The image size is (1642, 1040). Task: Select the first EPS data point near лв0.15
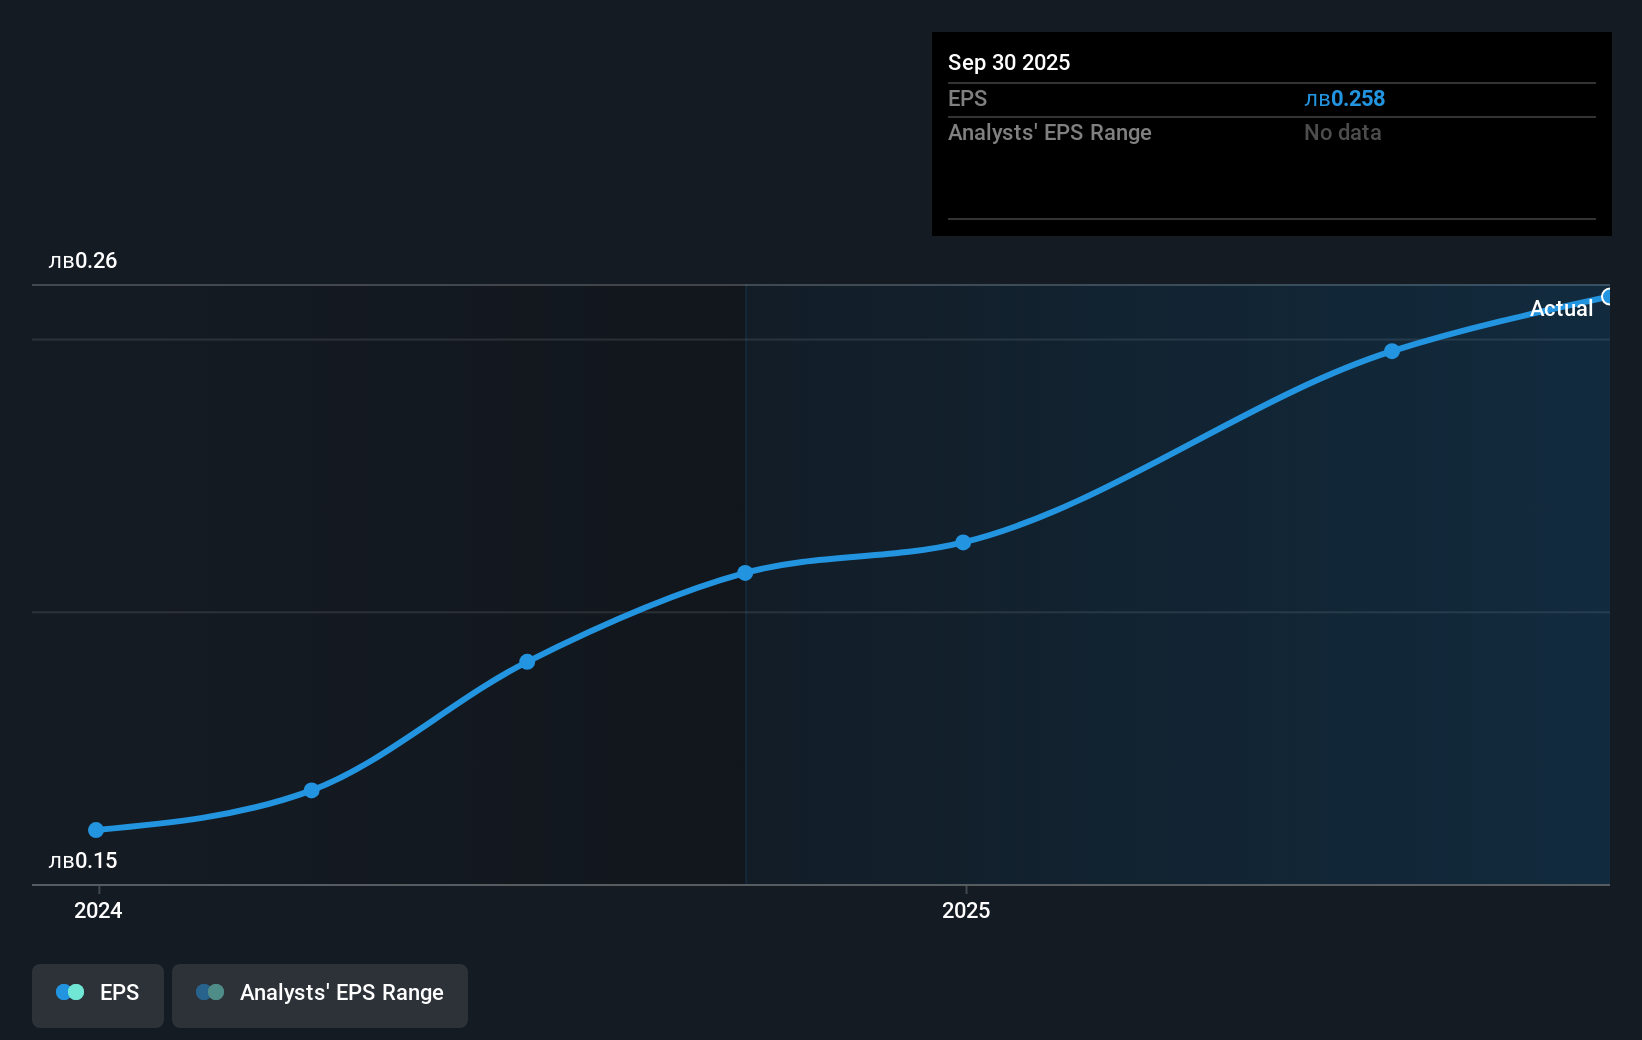coord(94,829)
